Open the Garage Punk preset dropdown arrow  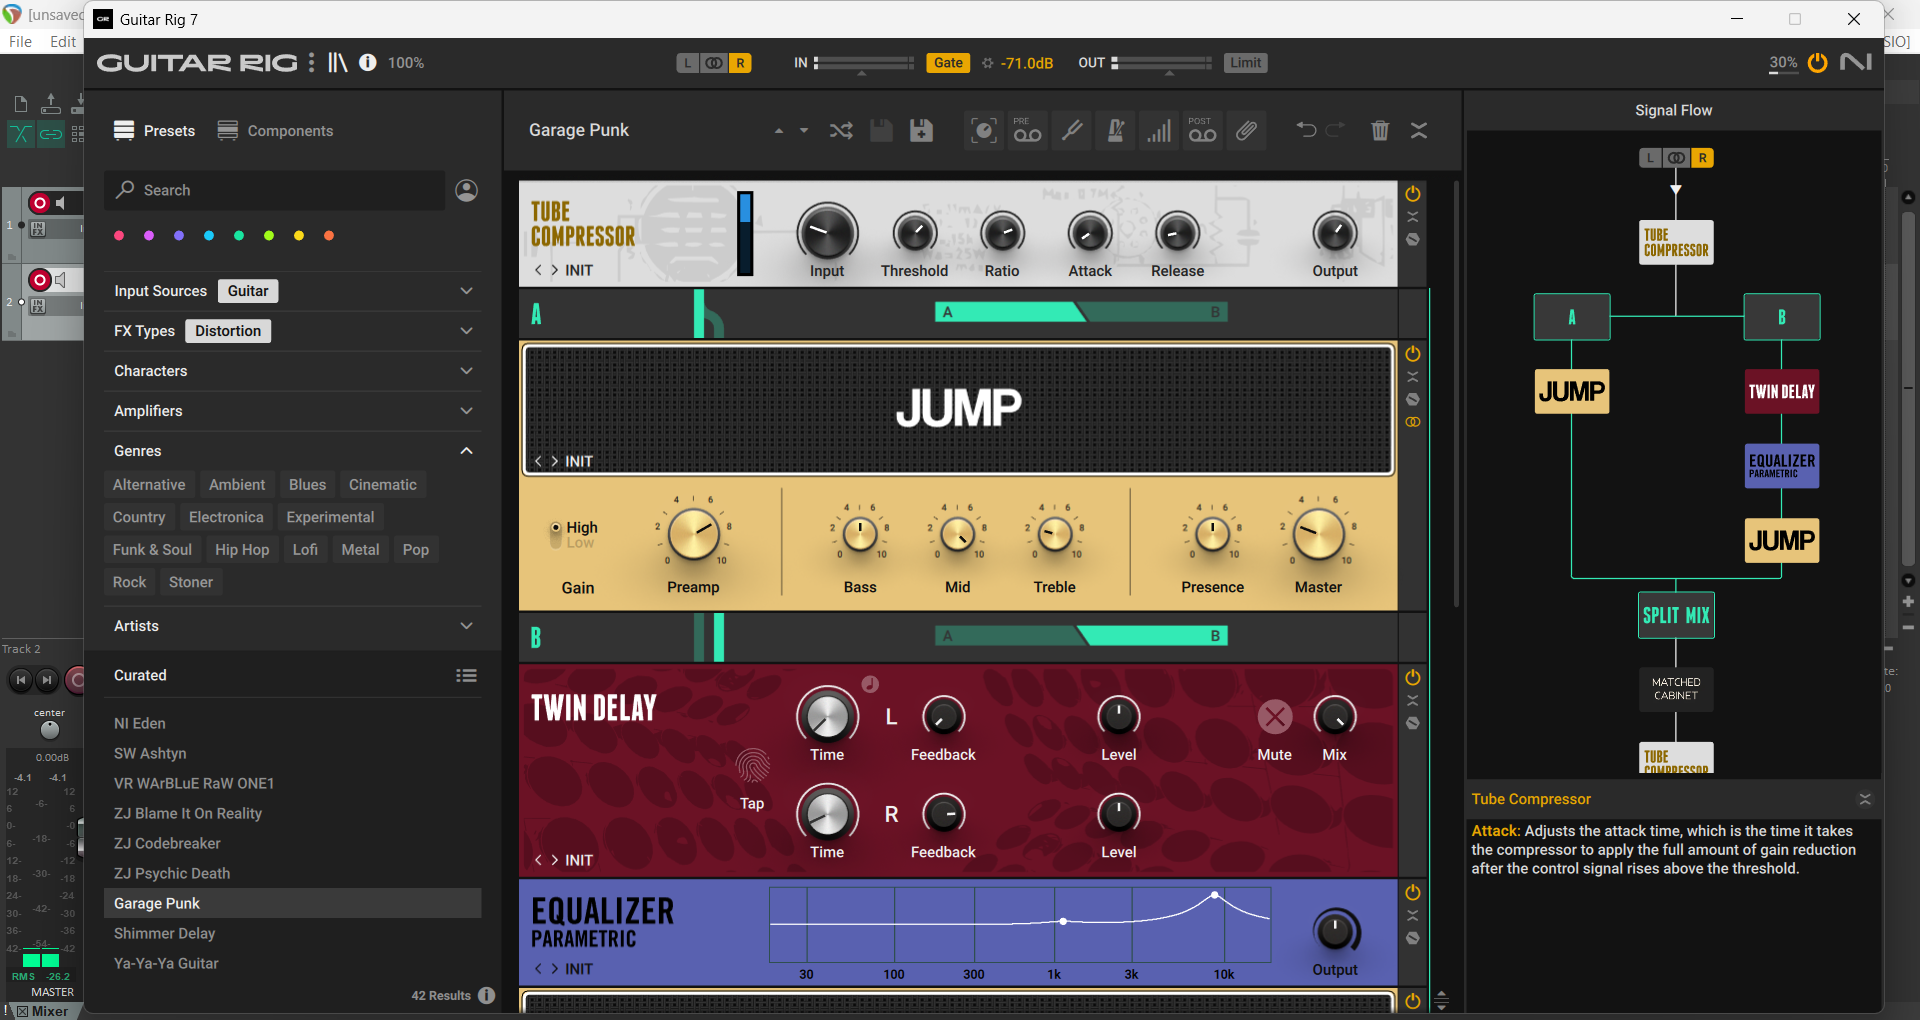coord(804,131)
